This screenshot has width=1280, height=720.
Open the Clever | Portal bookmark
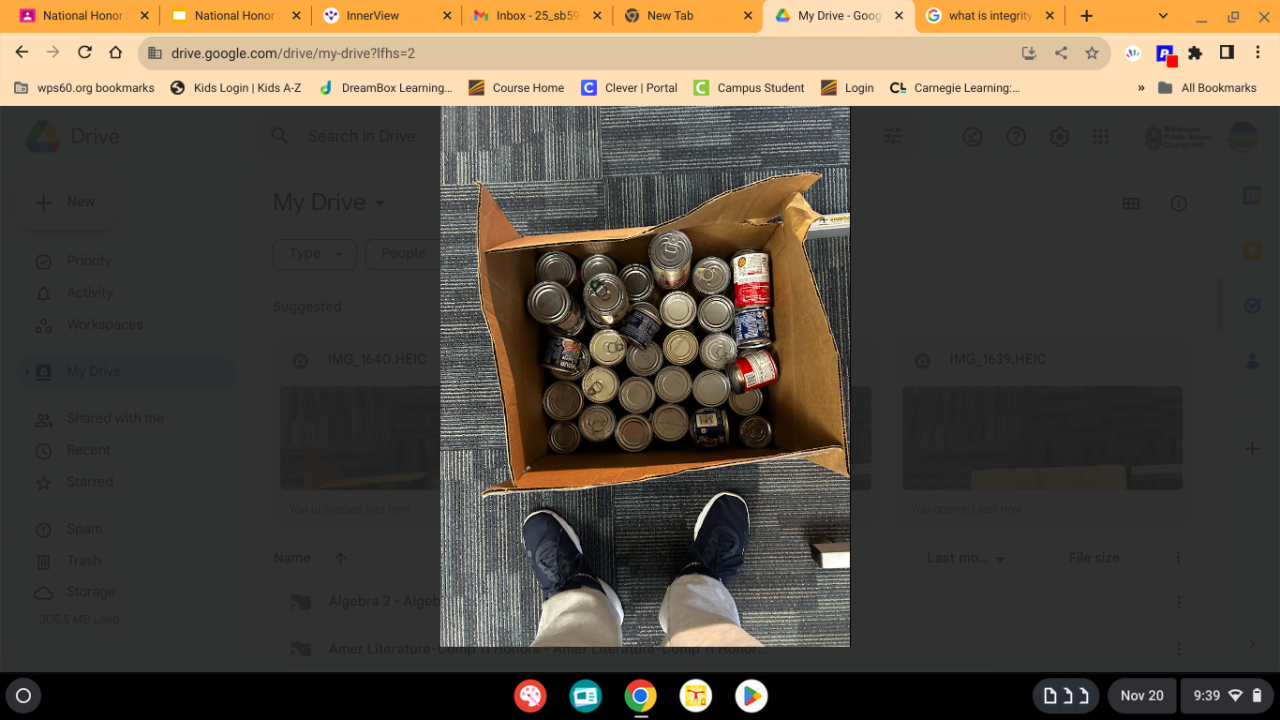pyautogui.click(x=630, y=88)
